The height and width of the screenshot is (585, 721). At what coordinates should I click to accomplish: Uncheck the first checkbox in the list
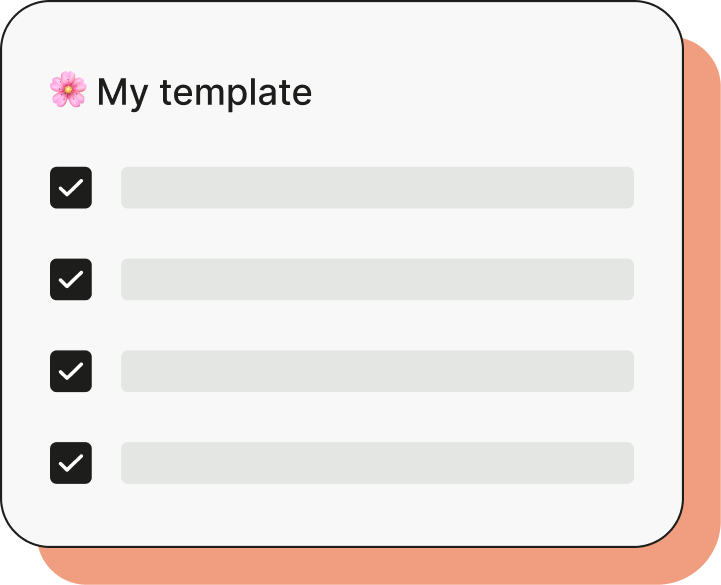71,188
